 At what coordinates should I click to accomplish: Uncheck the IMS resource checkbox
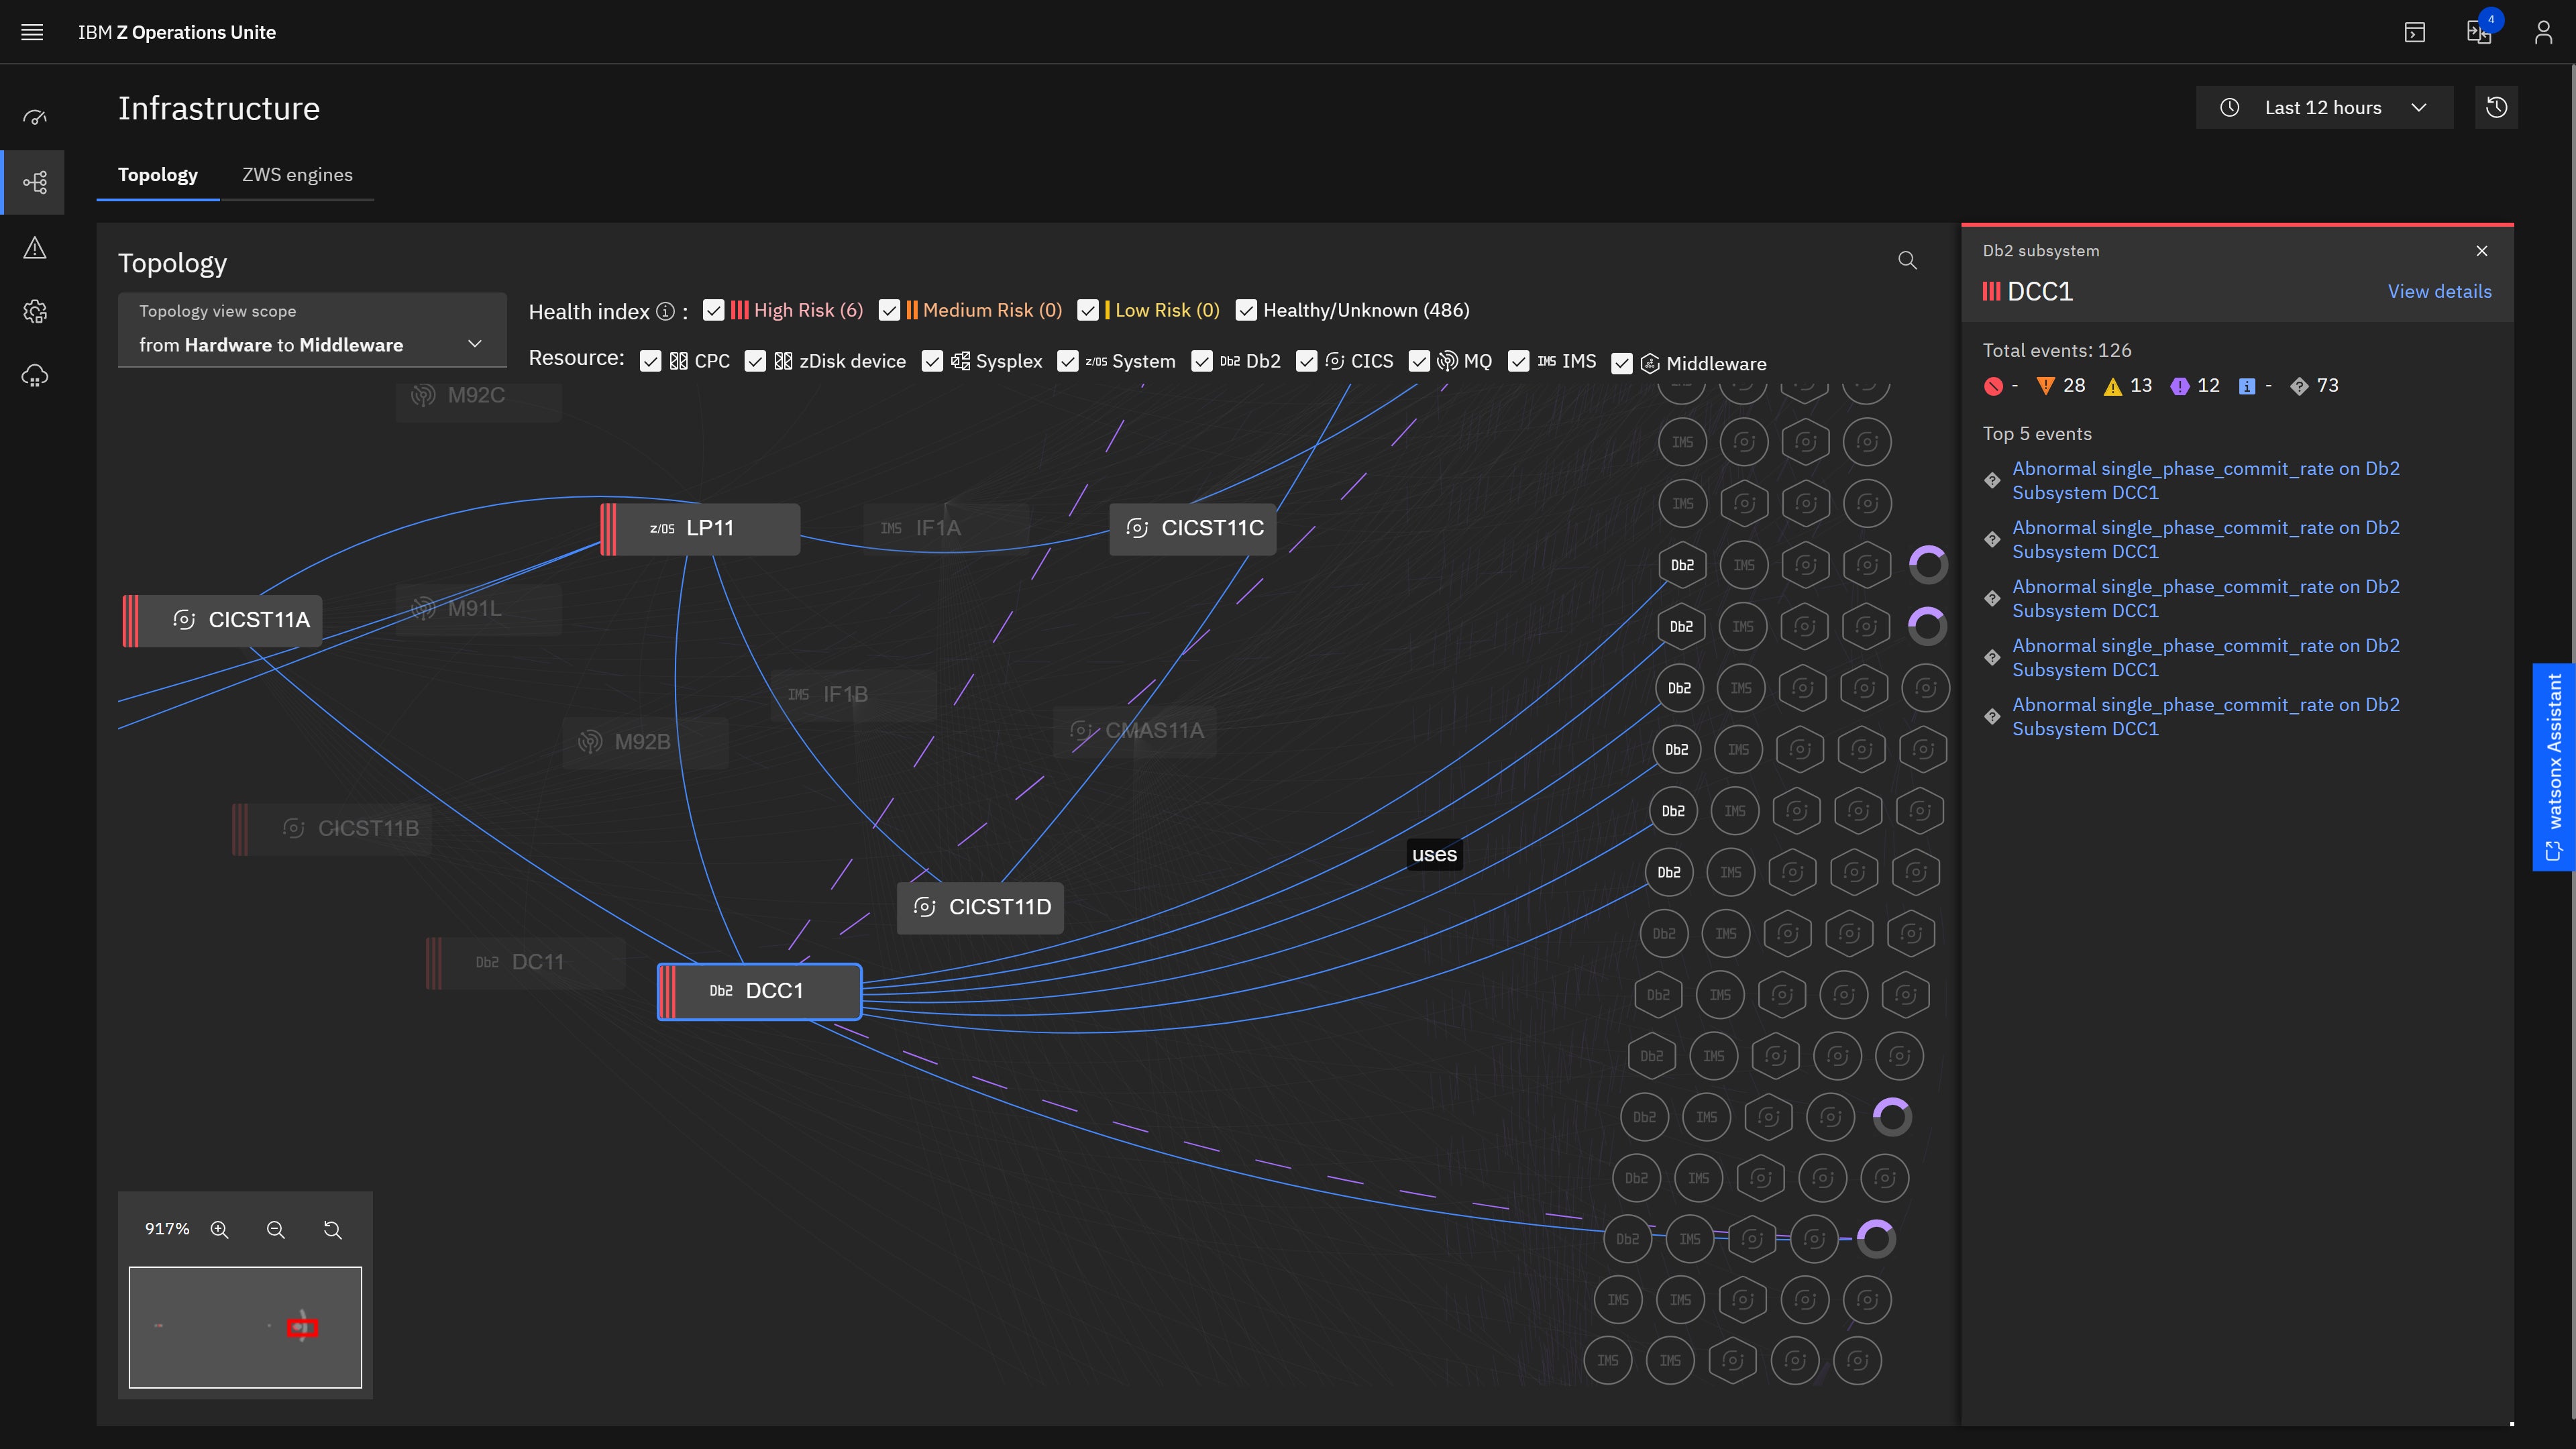coord(1519,361)
